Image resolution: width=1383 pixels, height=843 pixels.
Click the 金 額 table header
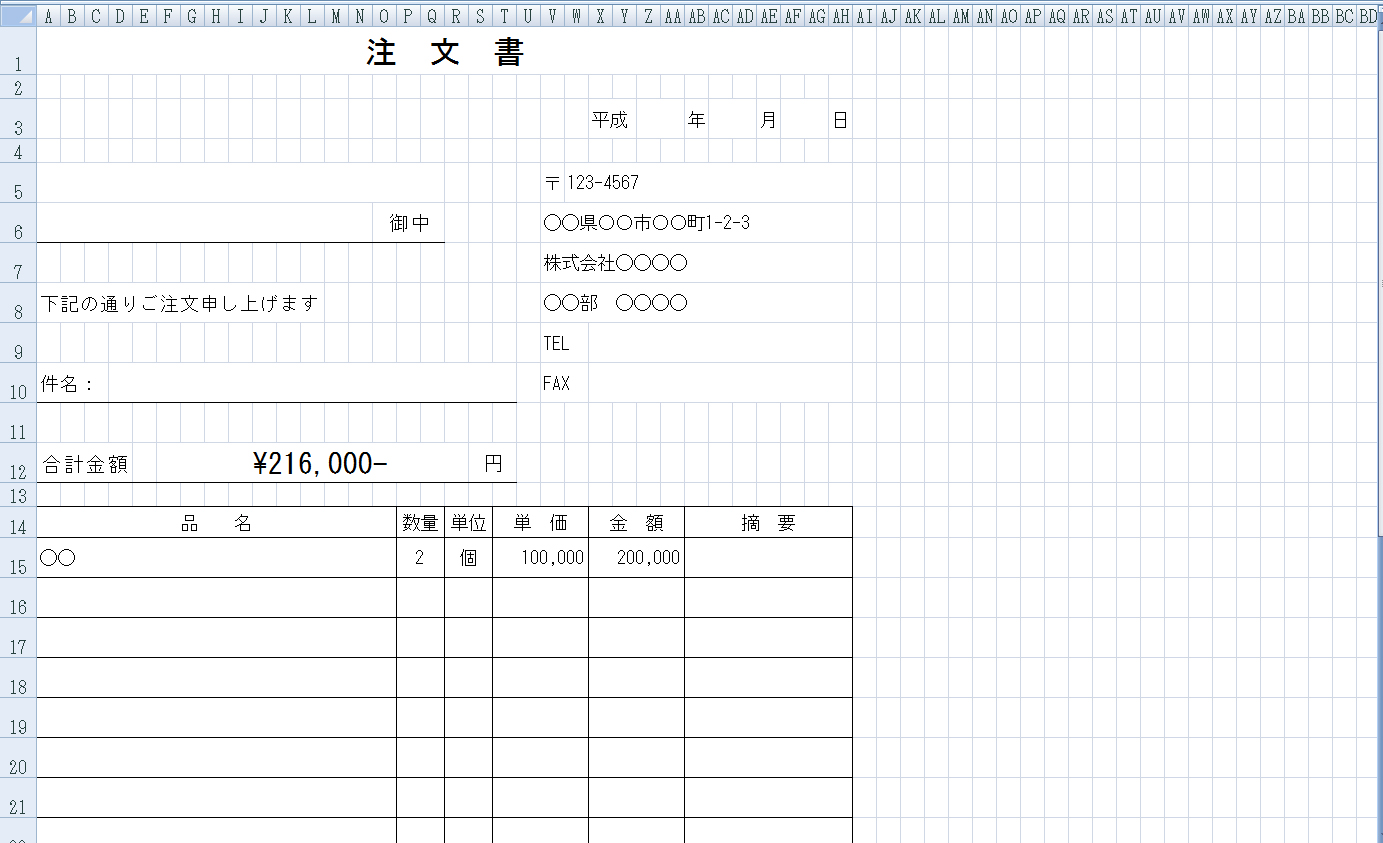click(636, 522)
